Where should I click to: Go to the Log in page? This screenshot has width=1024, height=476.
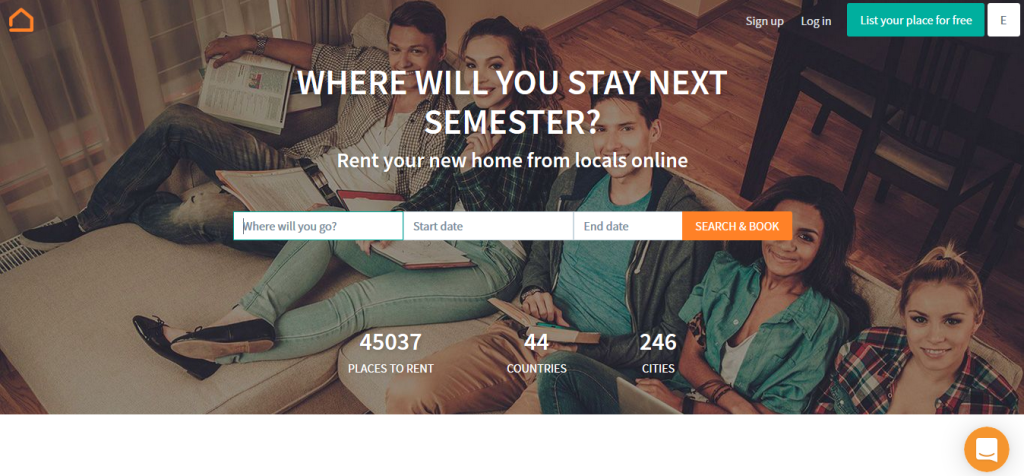816,21
